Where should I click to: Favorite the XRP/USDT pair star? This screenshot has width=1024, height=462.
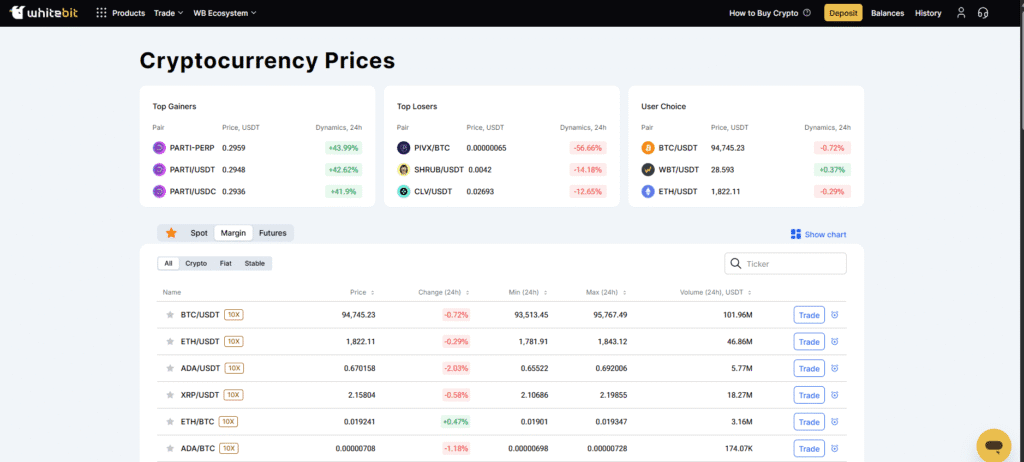coord(170,395)
